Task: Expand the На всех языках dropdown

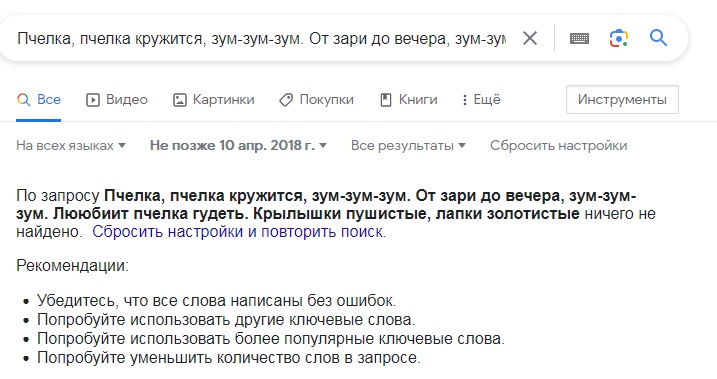Action: [71, 145]
